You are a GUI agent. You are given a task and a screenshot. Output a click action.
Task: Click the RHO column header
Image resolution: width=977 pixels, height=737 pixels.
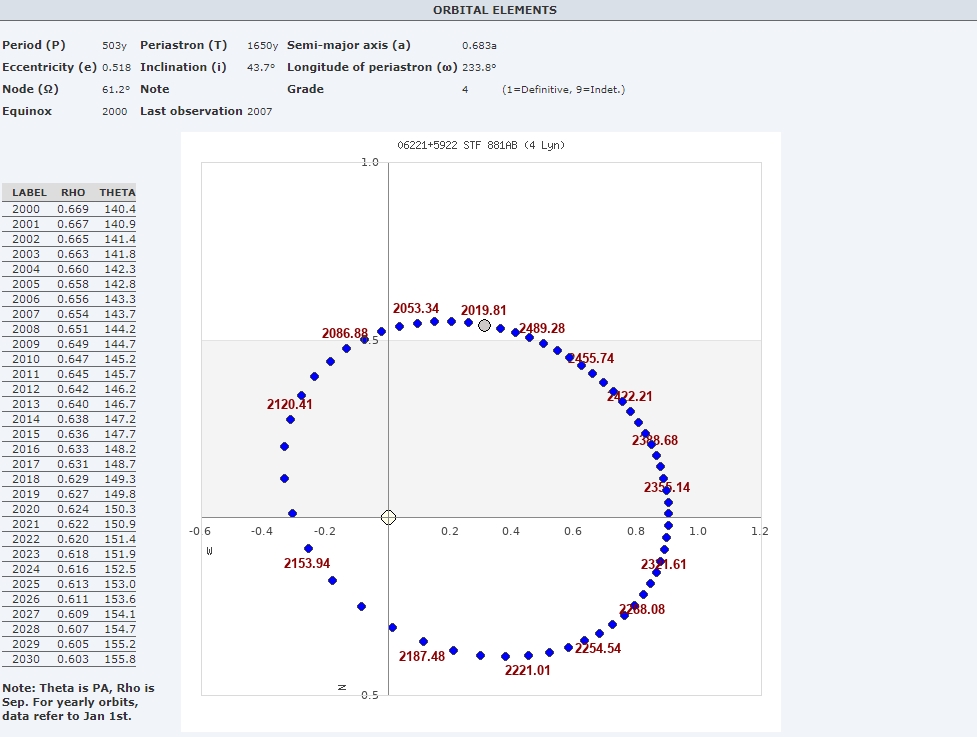[x=73, y=192]
